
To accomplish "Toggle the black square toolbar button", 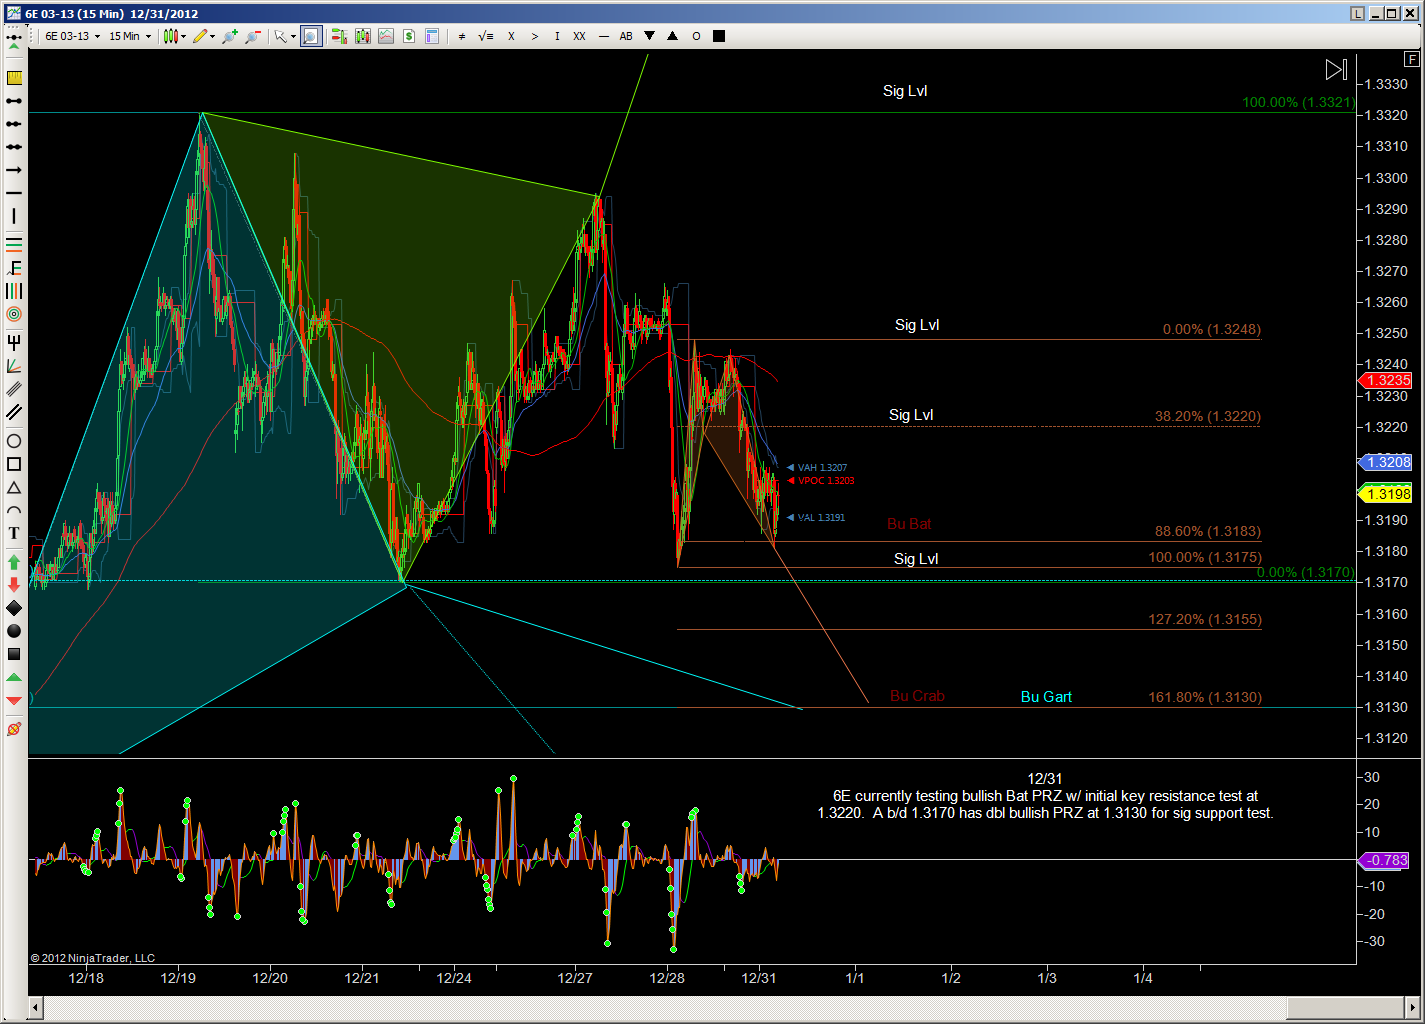I will click(719, 36).
